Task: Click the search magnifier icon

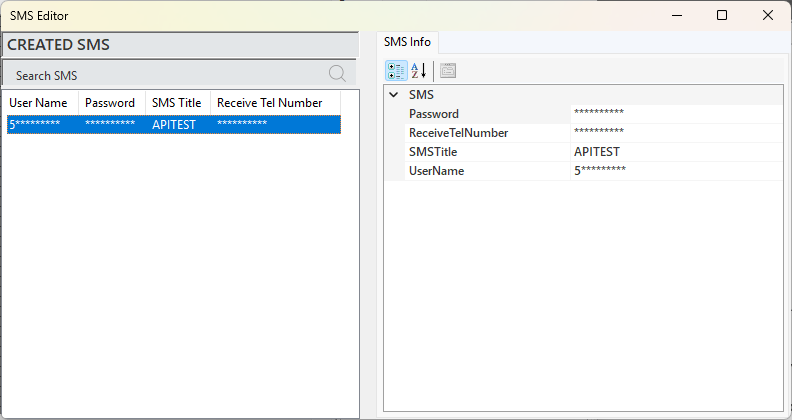Action: click(337, 74)
